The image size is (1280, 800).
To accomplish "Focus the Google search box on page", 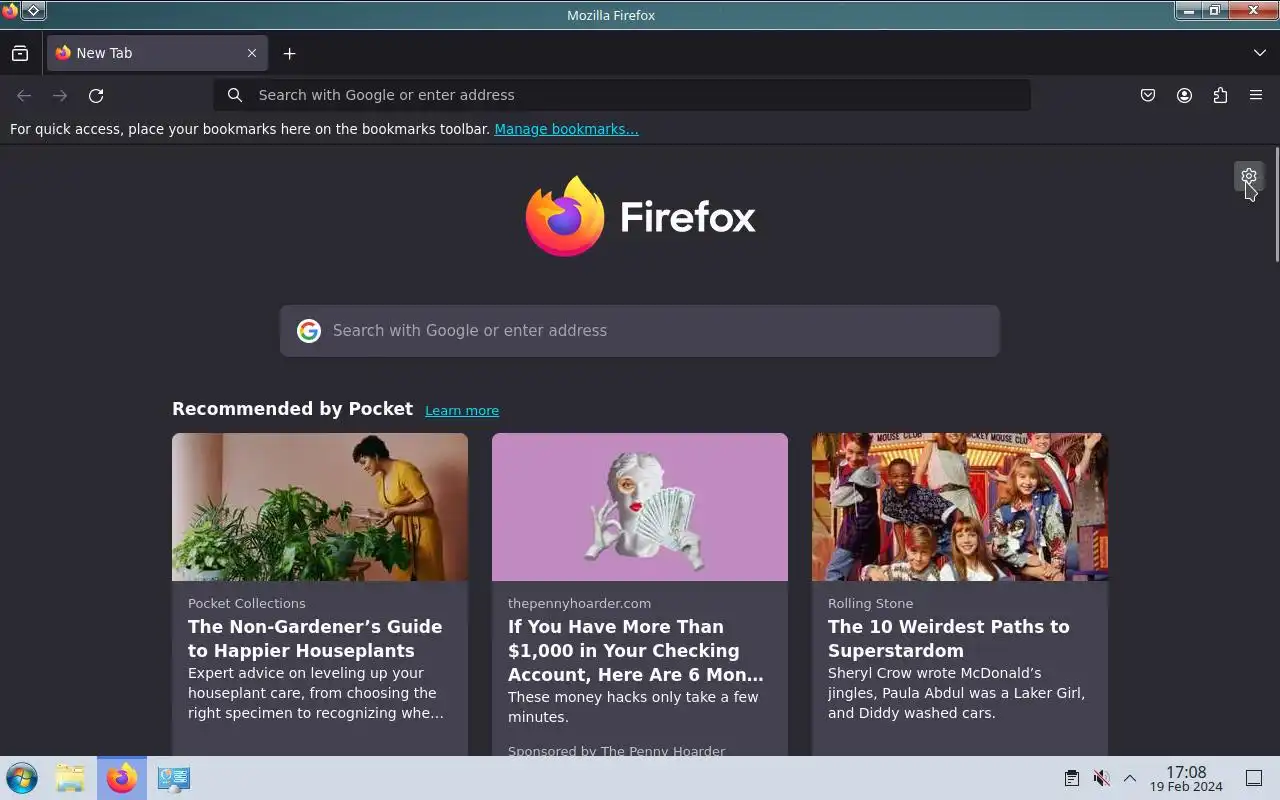I will (x=640, y=331).
